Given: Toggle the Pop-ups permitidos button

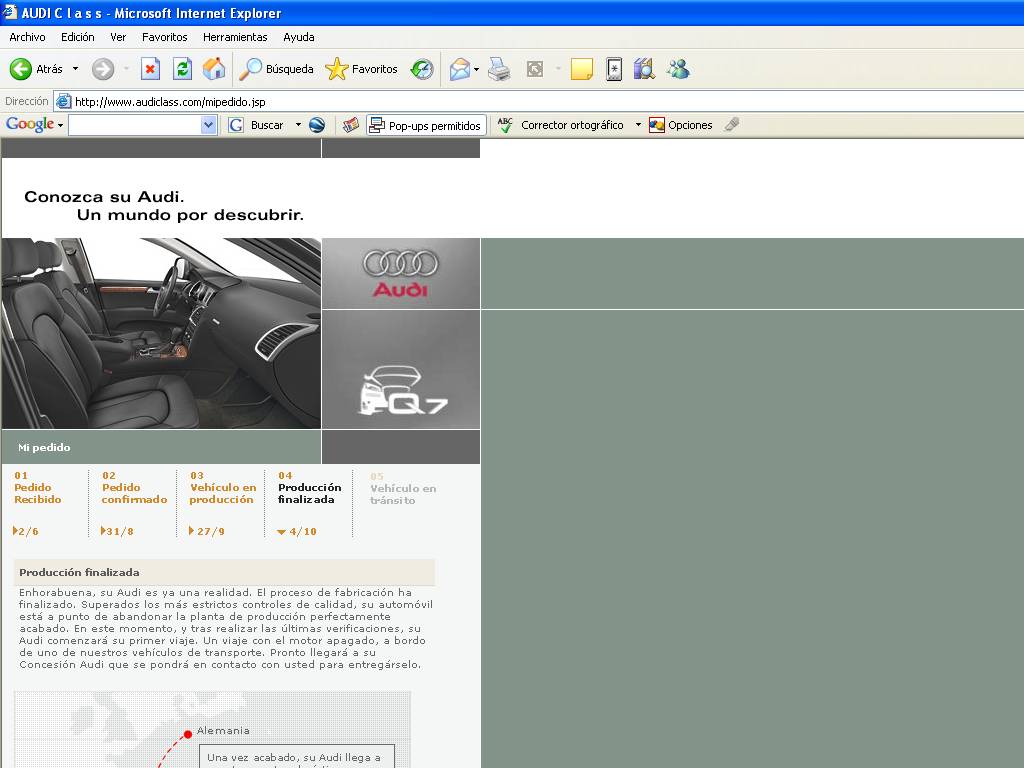Looking at the screenshot, I should tap(426, 125).
